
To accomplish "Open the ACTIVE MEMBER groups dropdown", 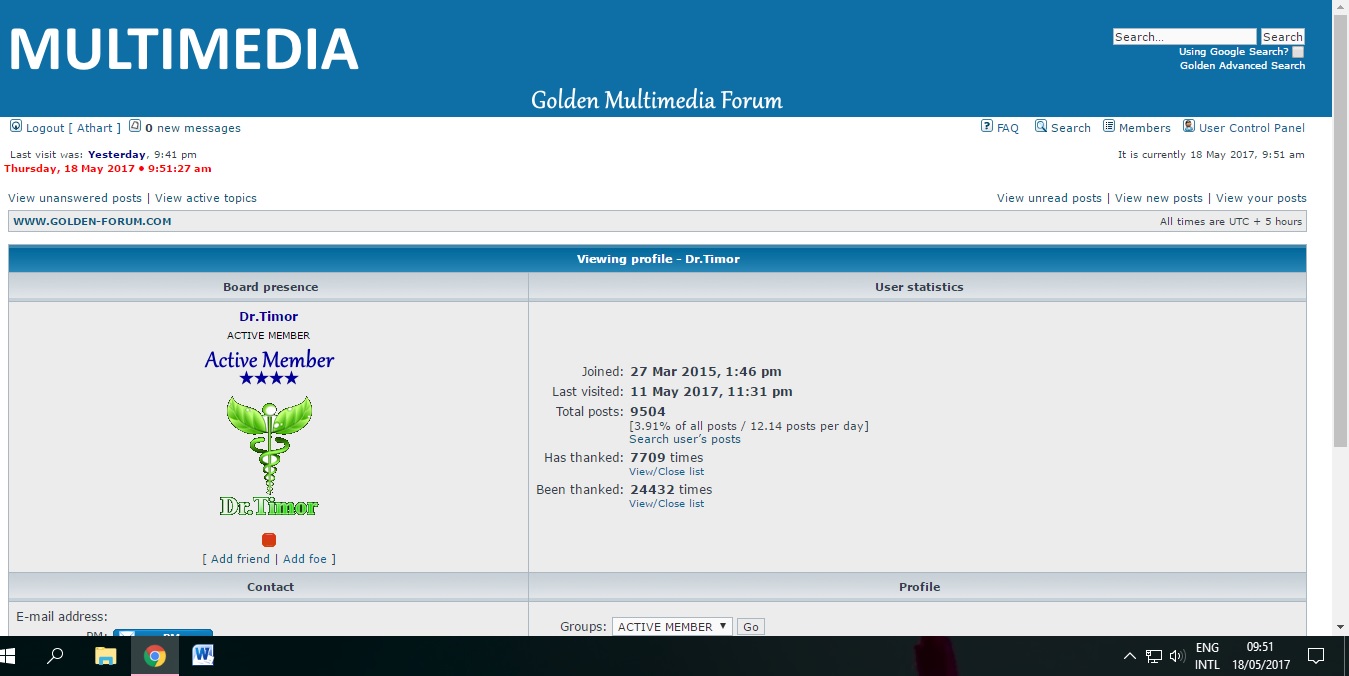I will [672, 627].
